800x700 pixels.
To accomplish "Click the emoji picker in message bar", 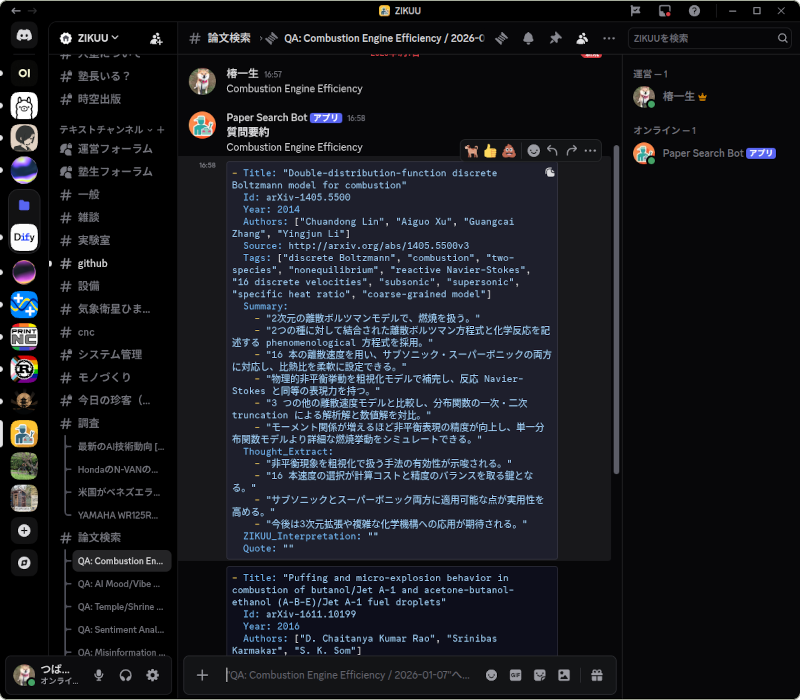I will [491, 675].
